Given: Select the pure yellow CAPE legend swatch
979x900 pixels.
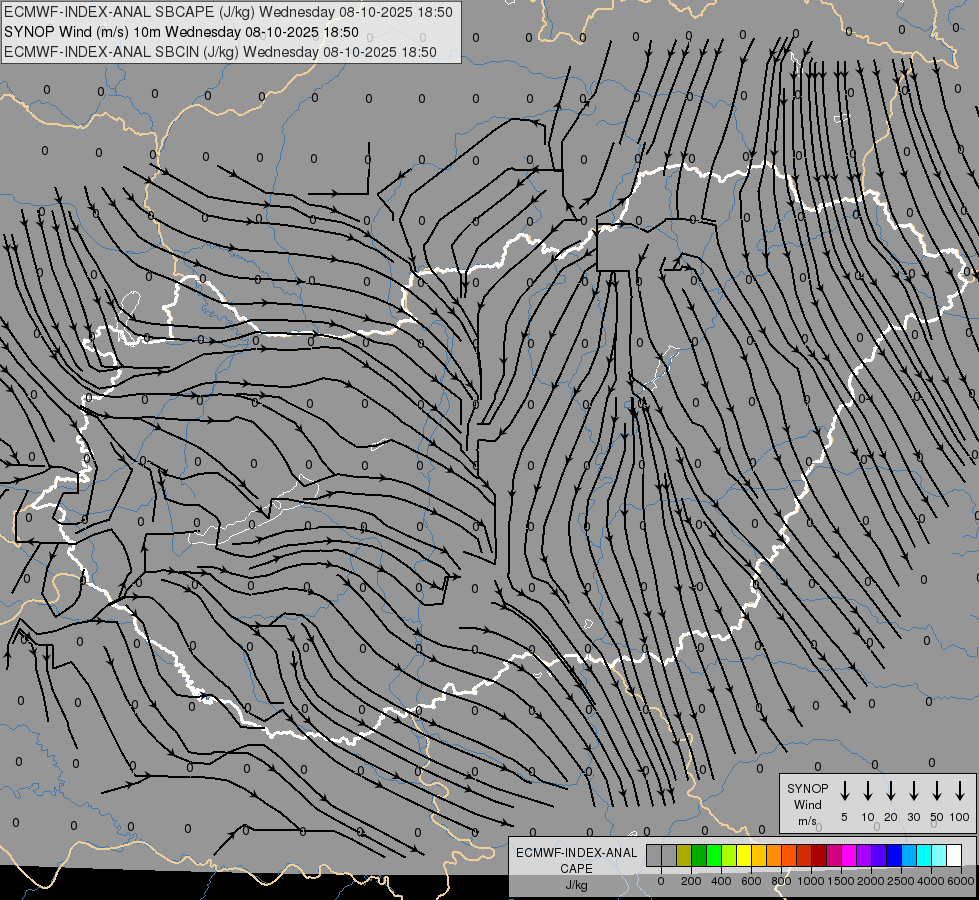Looking at the screenshot, I should [744, 855].
